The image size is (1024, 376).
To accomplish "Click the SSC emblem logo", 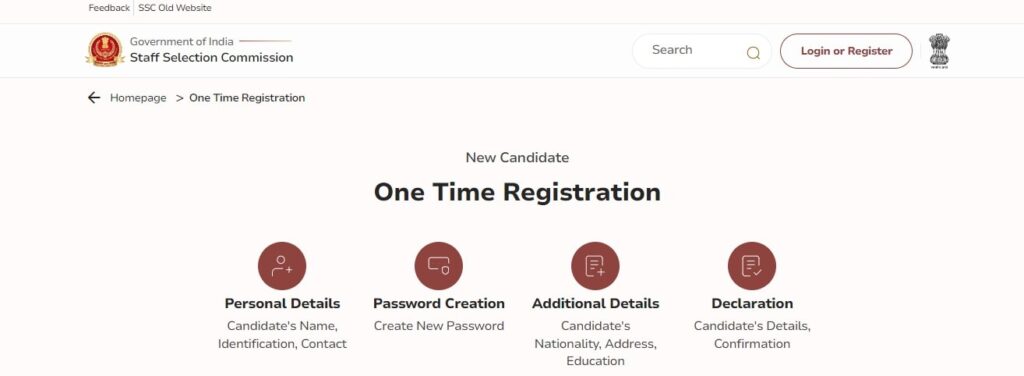I will (105, 50).
